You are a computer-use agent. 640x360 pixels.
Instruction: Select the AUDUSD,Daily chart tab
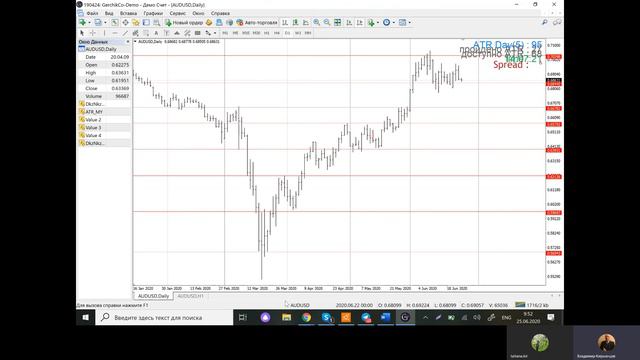tap(153, 296)
